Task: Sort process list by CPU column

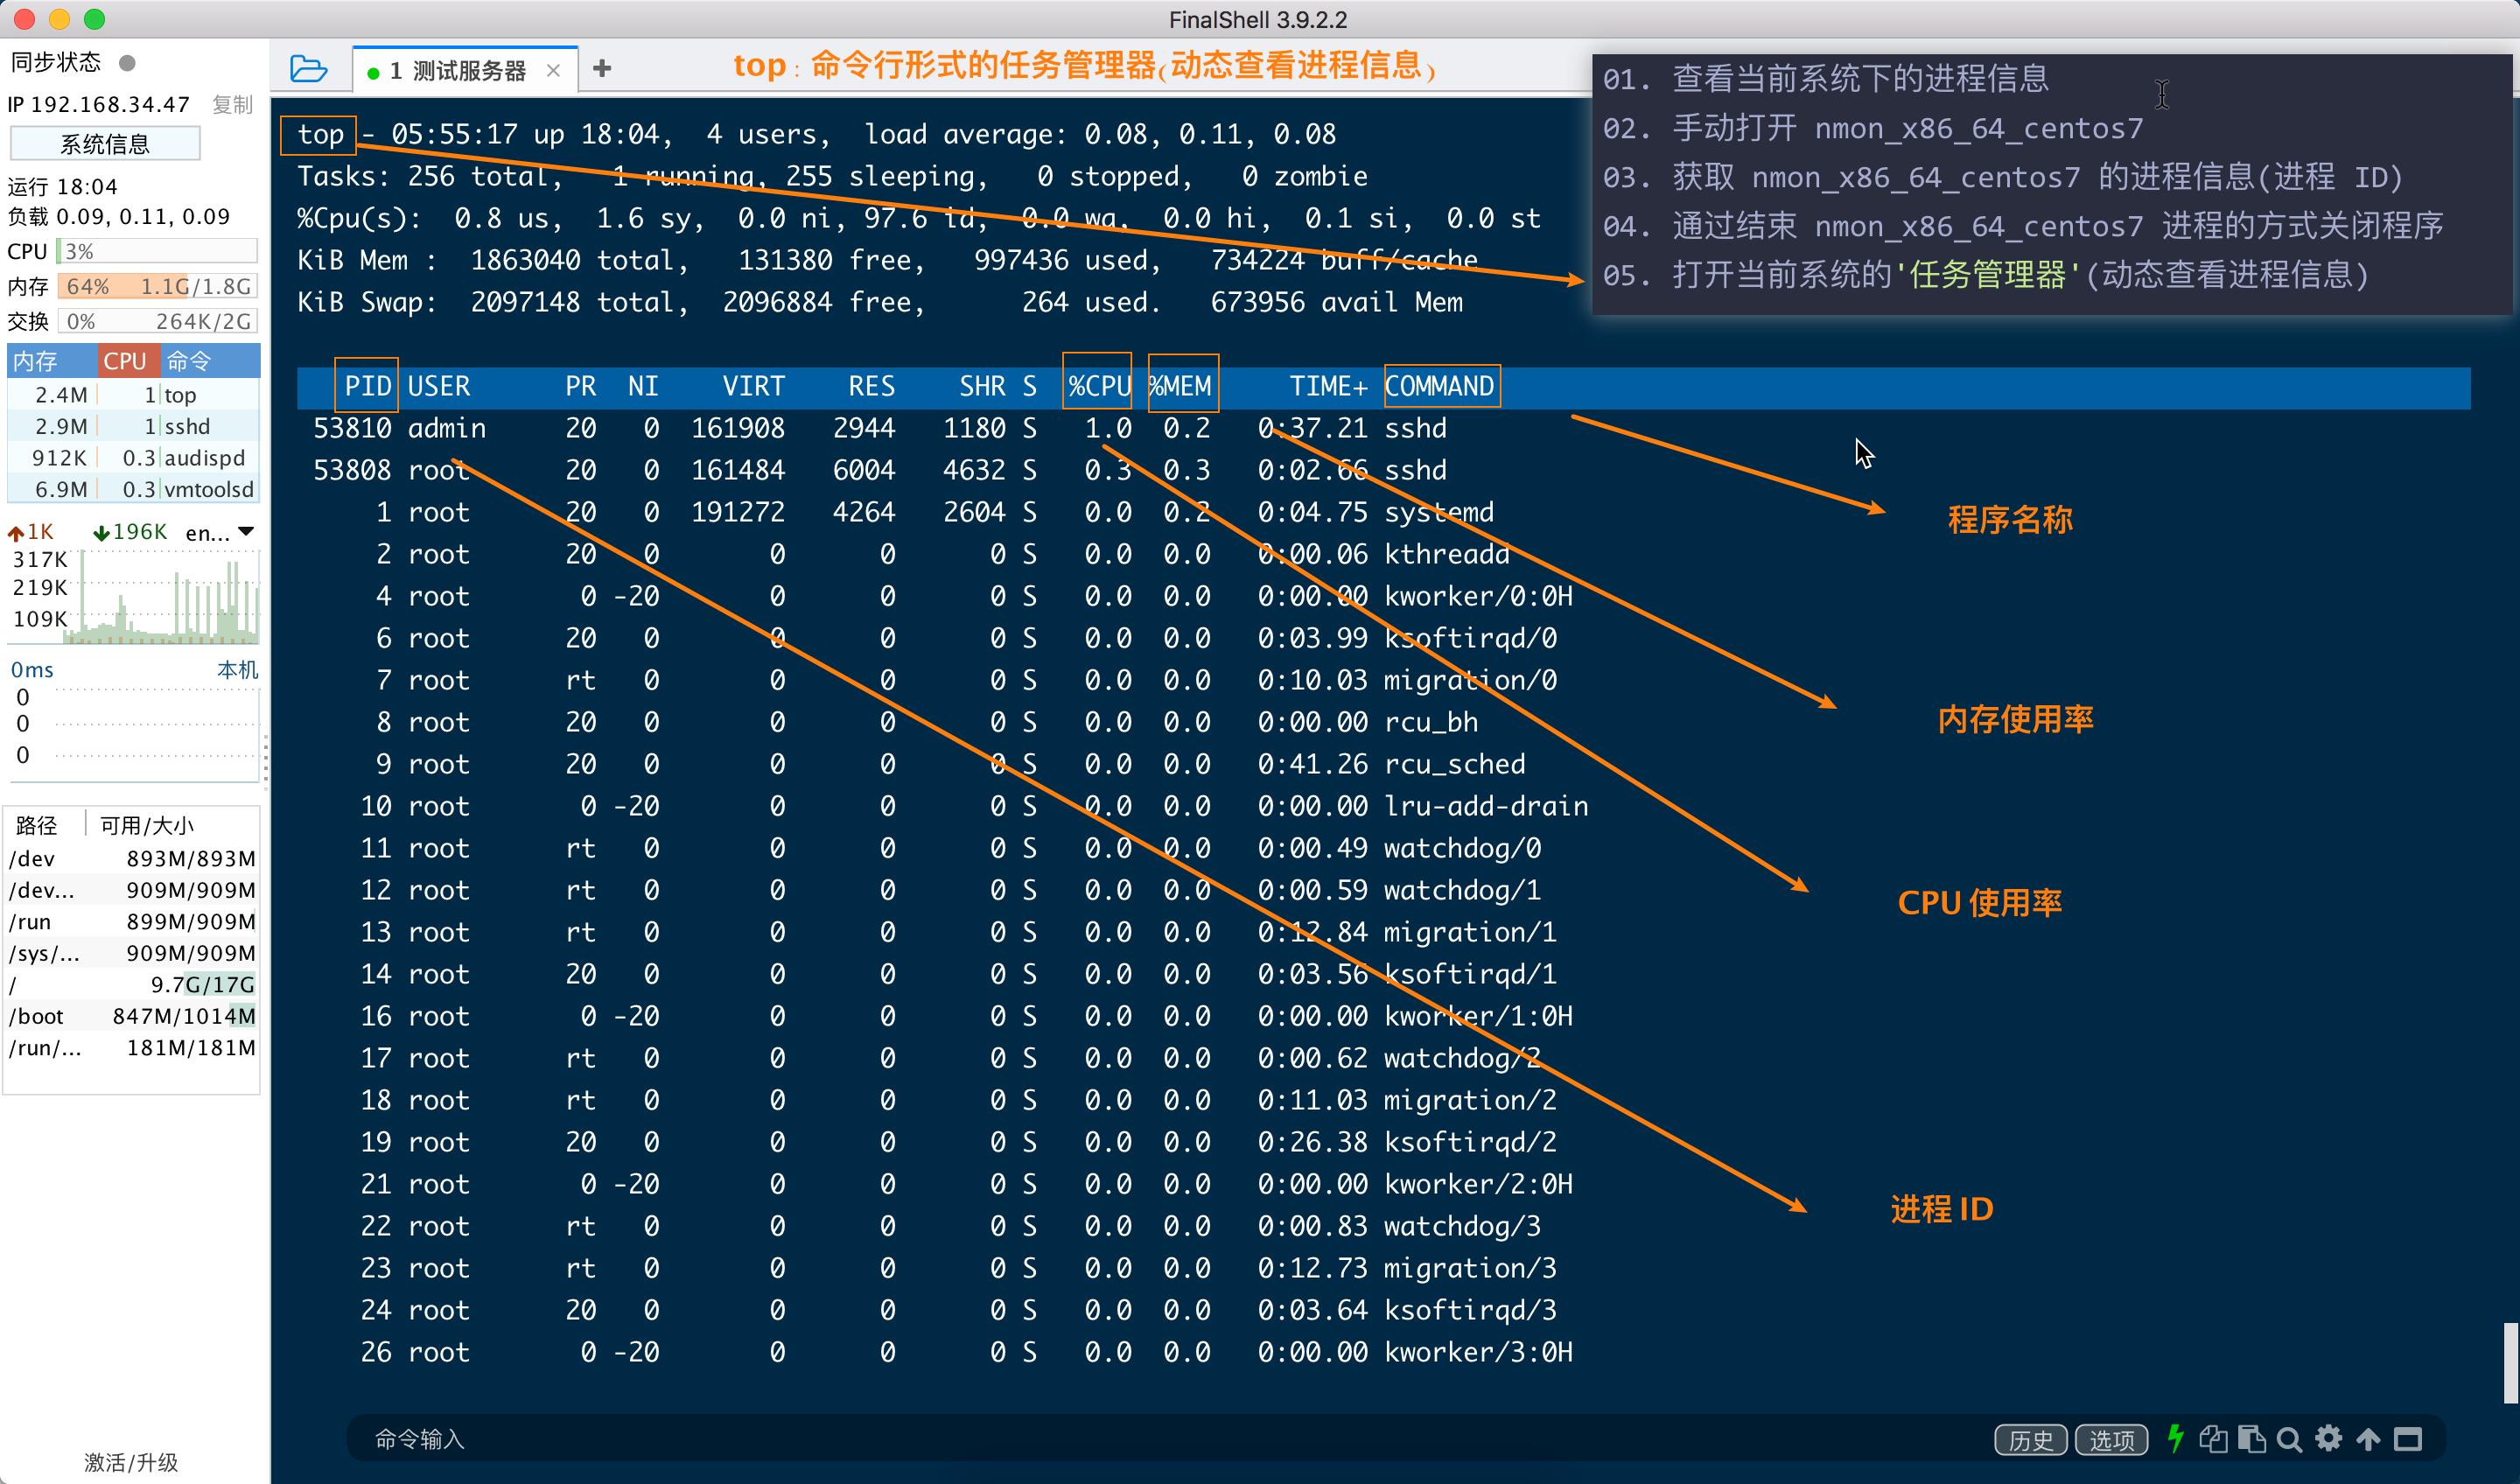Action: coord(125,361)
